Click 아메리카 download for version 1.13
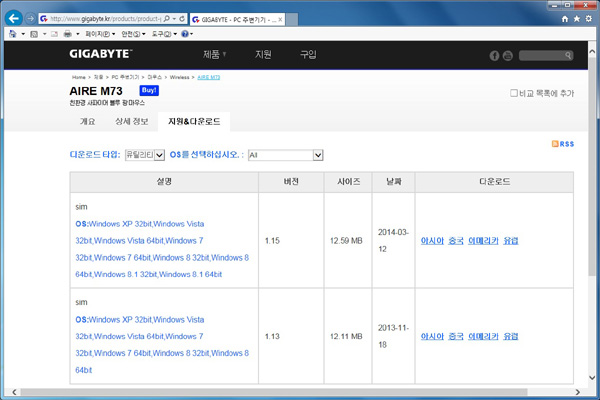The height and width of the screenshot is (400, 600). [x=483, y=336]
